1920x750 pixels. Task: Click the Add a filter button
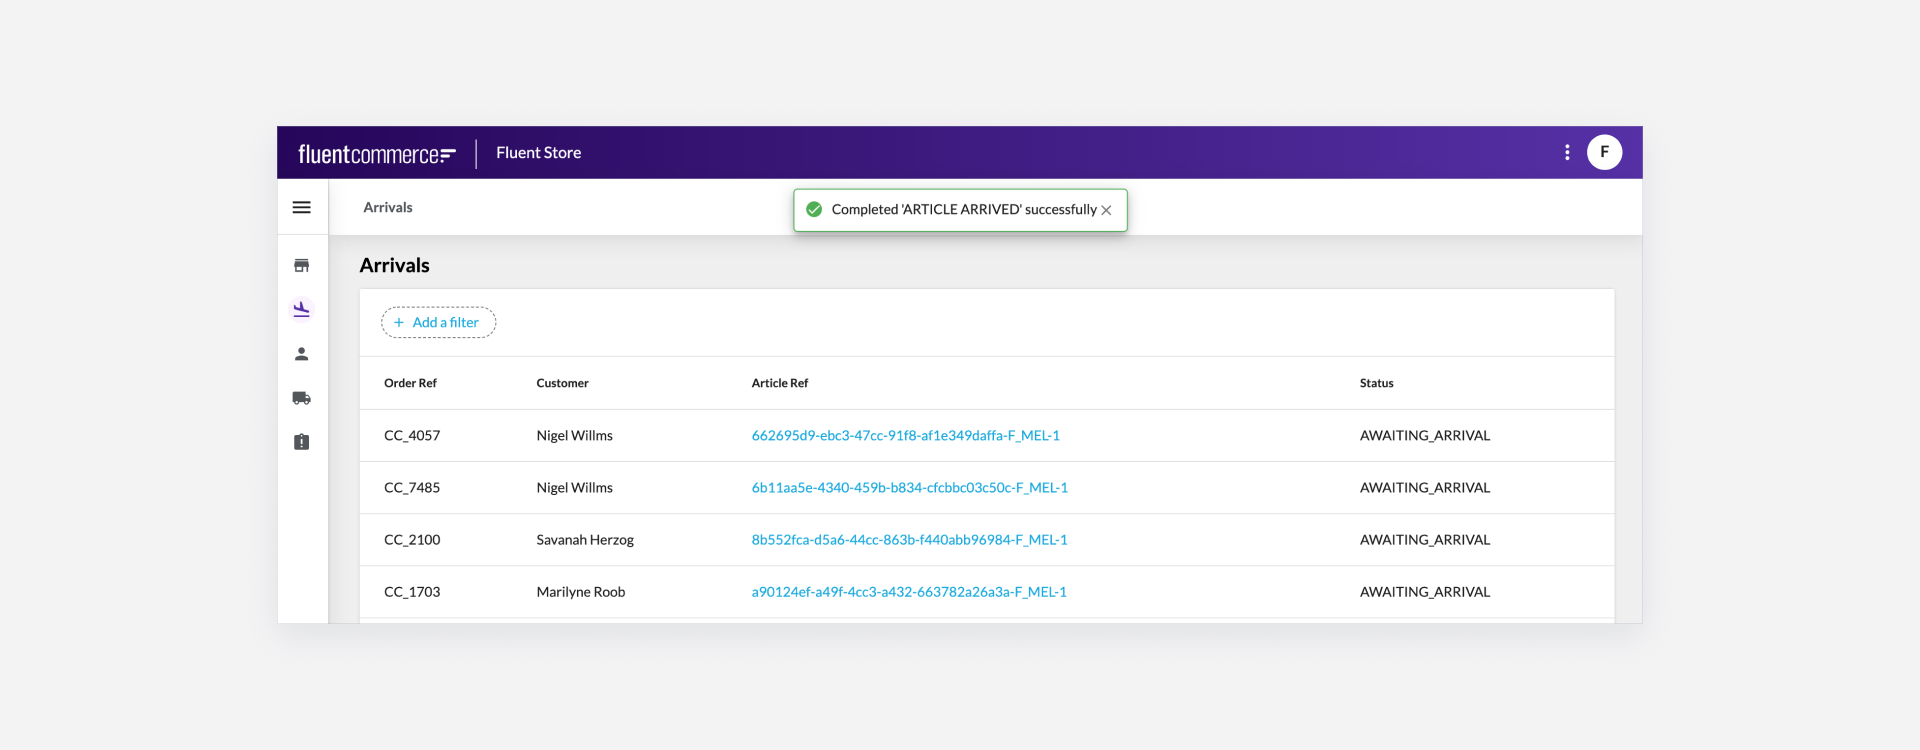coord(438,323)
